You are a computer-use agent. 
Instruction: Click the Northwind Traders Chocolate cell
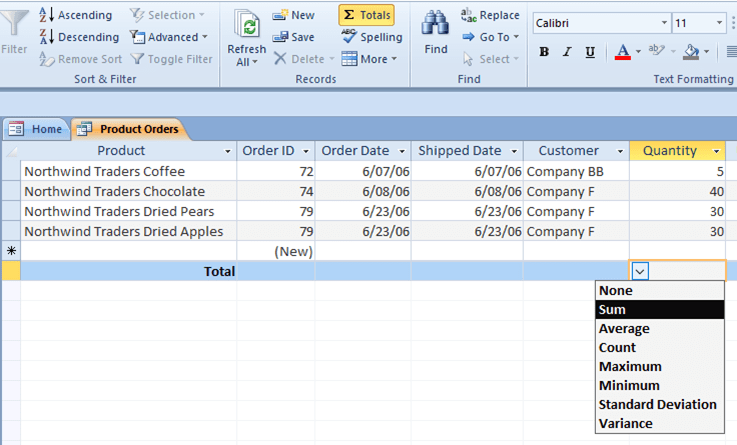[x=128, y=191]
